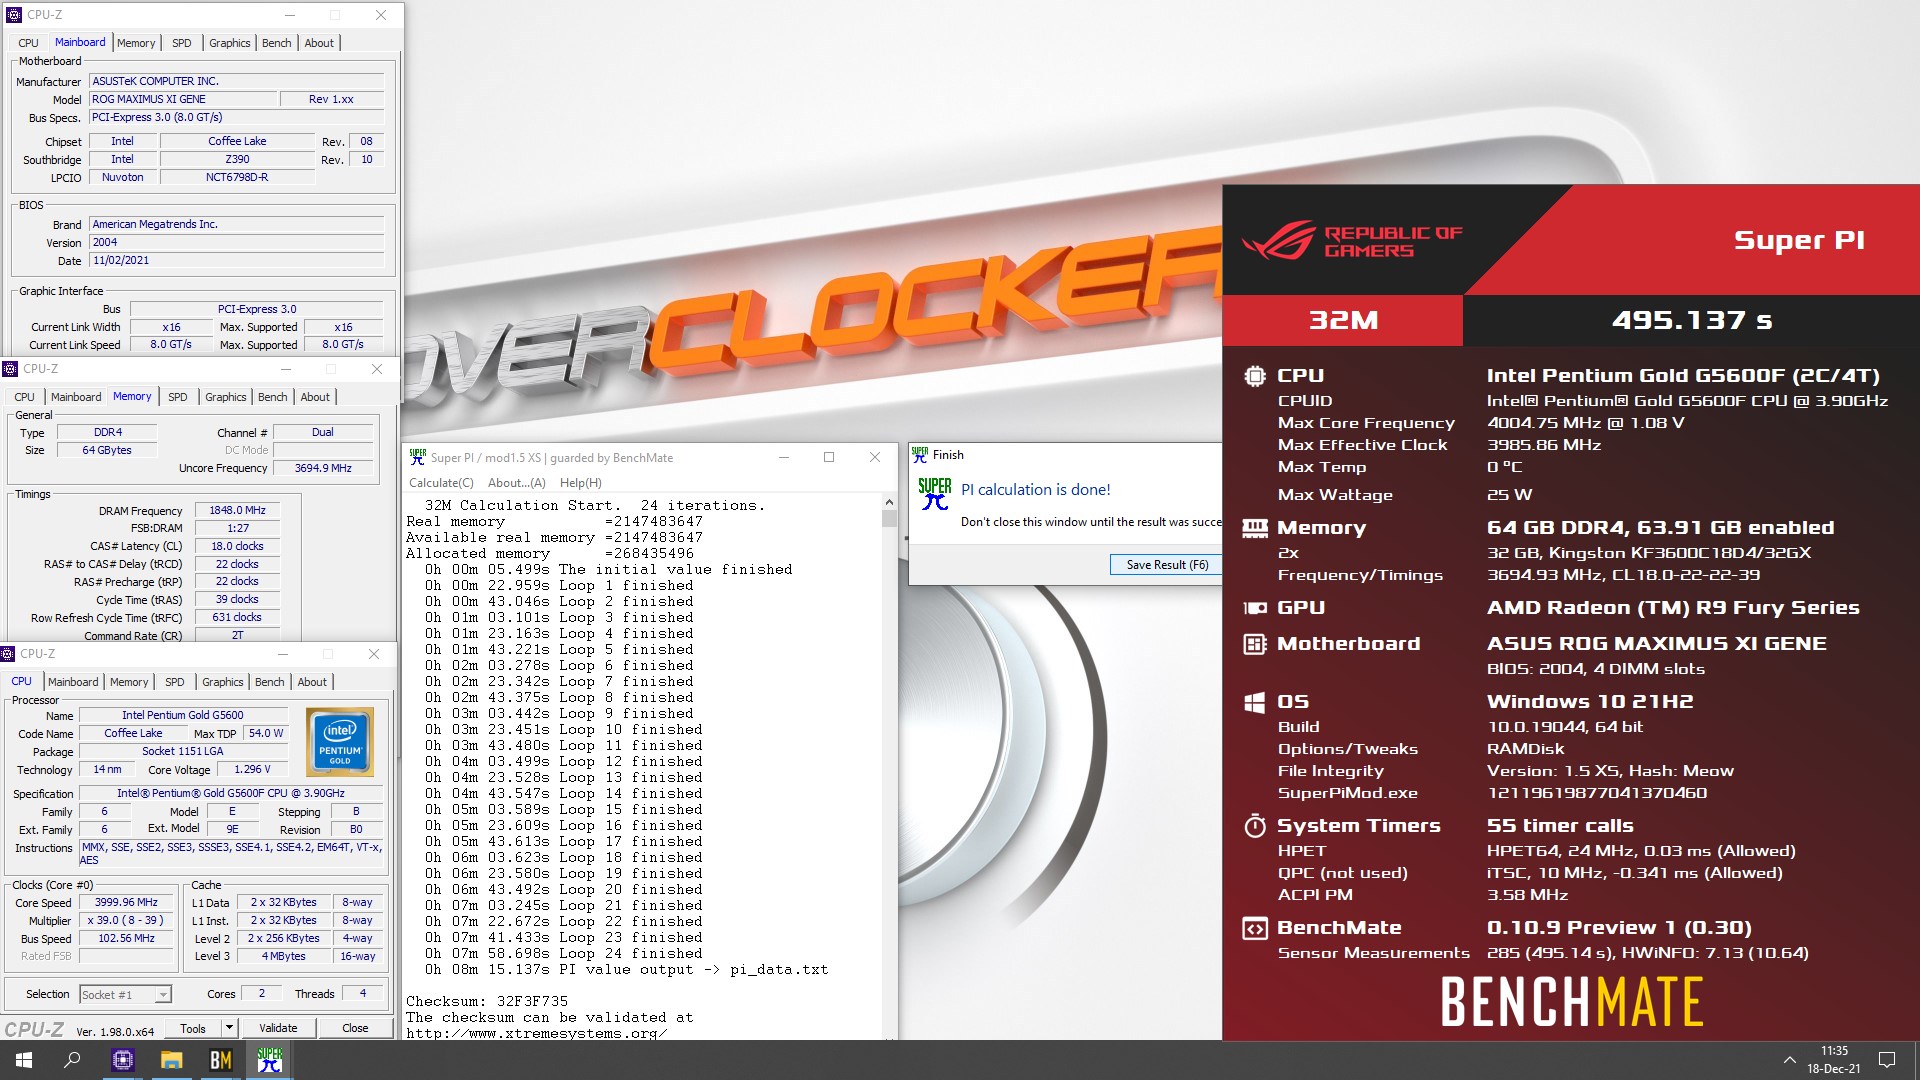This screenshot has width=1920, height=1080.
Task: Click the ROG Republic of Gamers logo
Action: 1352,240
